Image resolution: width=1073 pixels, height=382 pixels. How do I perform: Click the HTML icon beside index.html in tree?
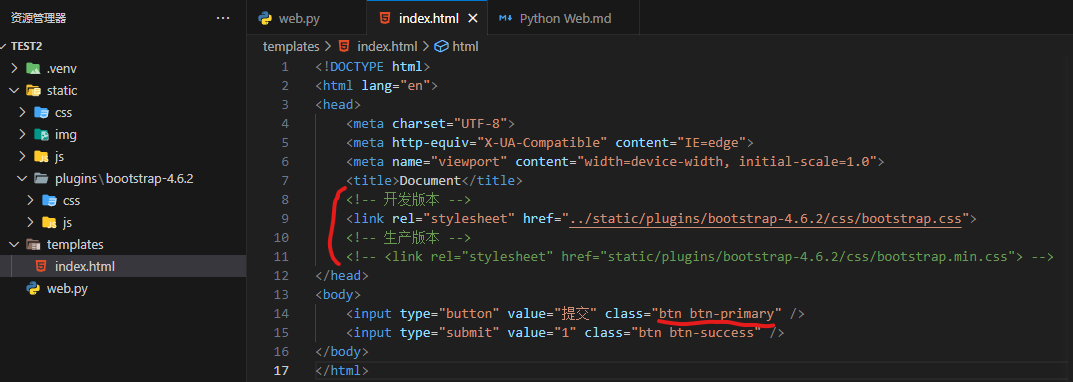tap(41, 266)
